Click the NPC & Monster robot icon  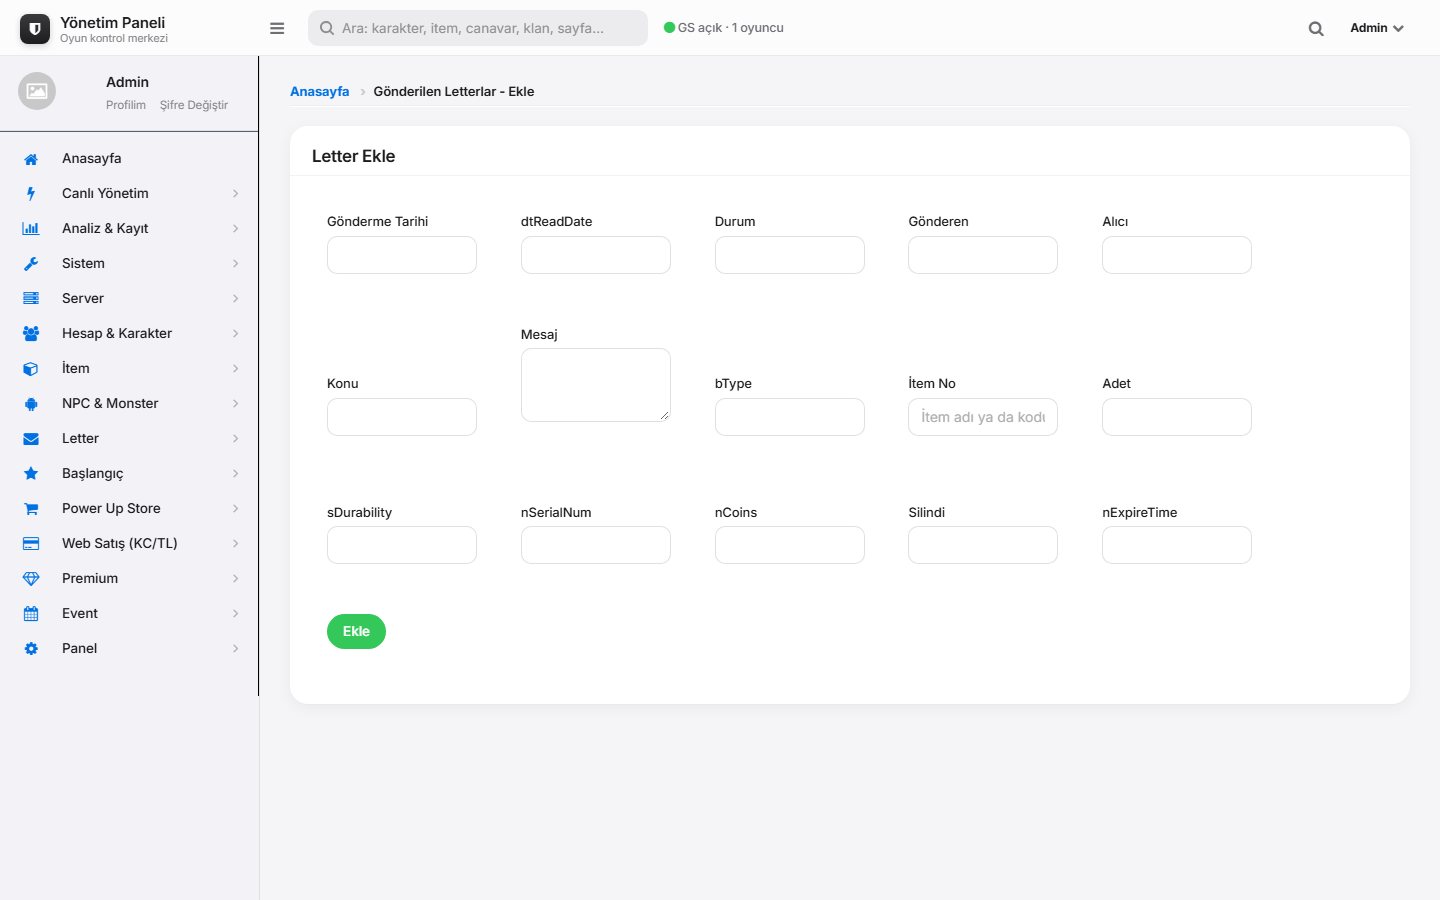[x=31, y=404]
